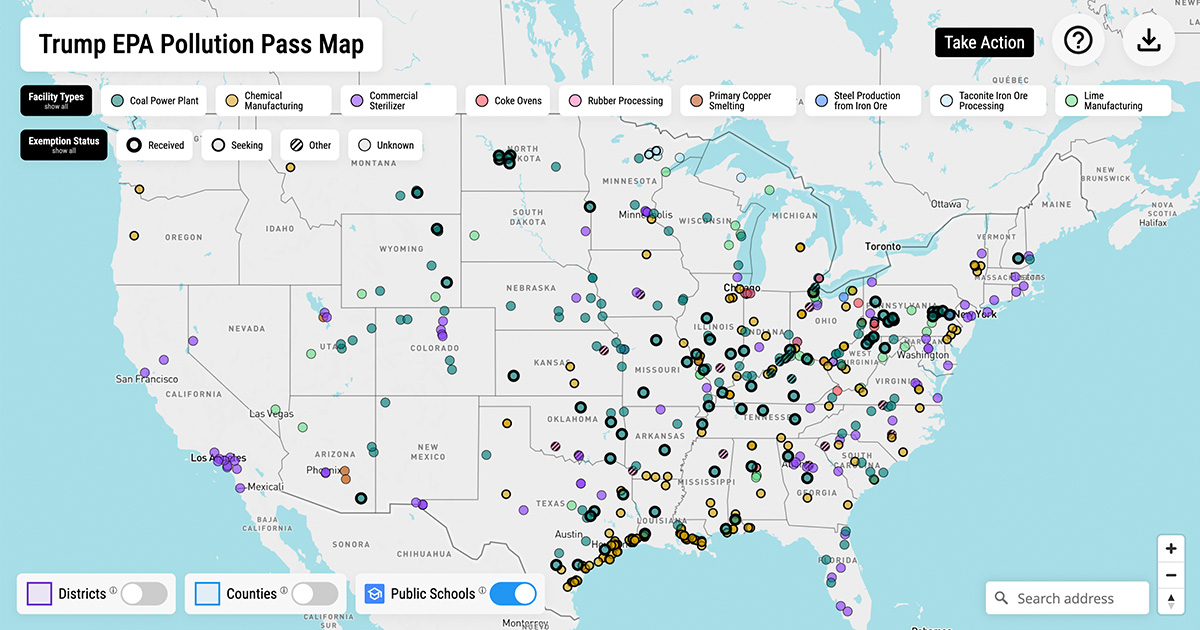Click the Districts info icon
This screenshot has height=630, width=1200.
click(114, 590)
